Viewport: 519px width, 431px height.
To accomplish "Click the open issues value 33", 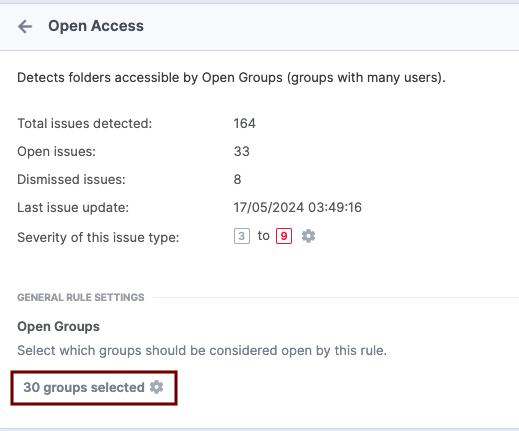I will pos(241,152).
